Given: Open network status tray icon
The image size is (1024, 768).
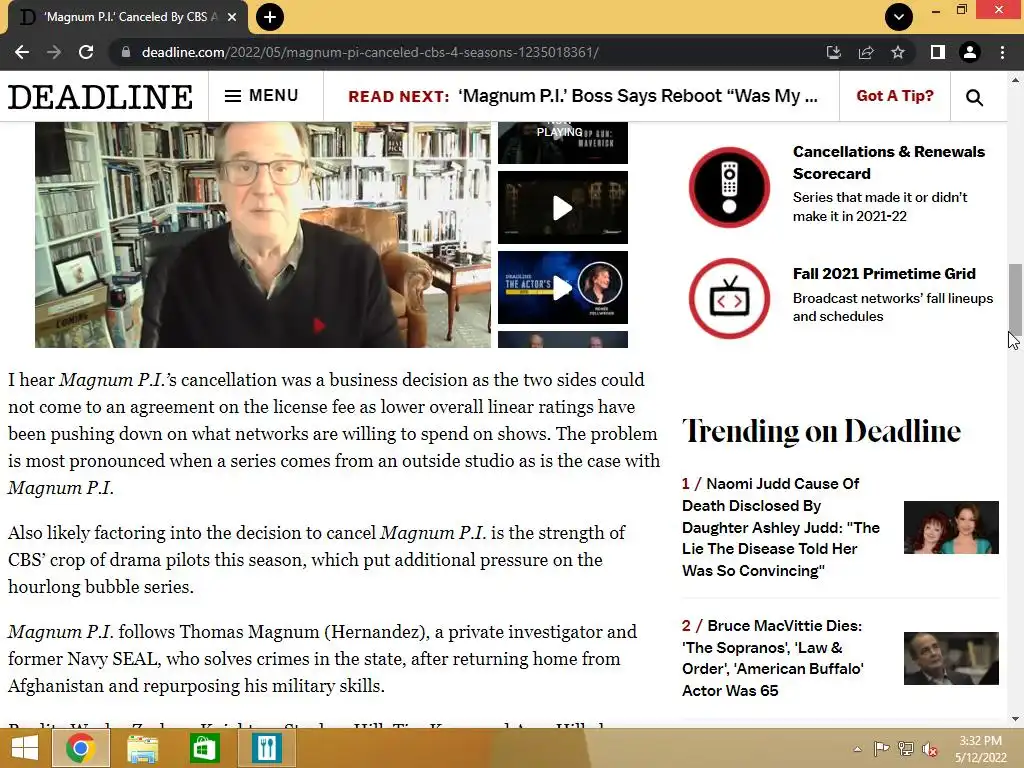Looking at the screenshot, I should coord(906,748).
